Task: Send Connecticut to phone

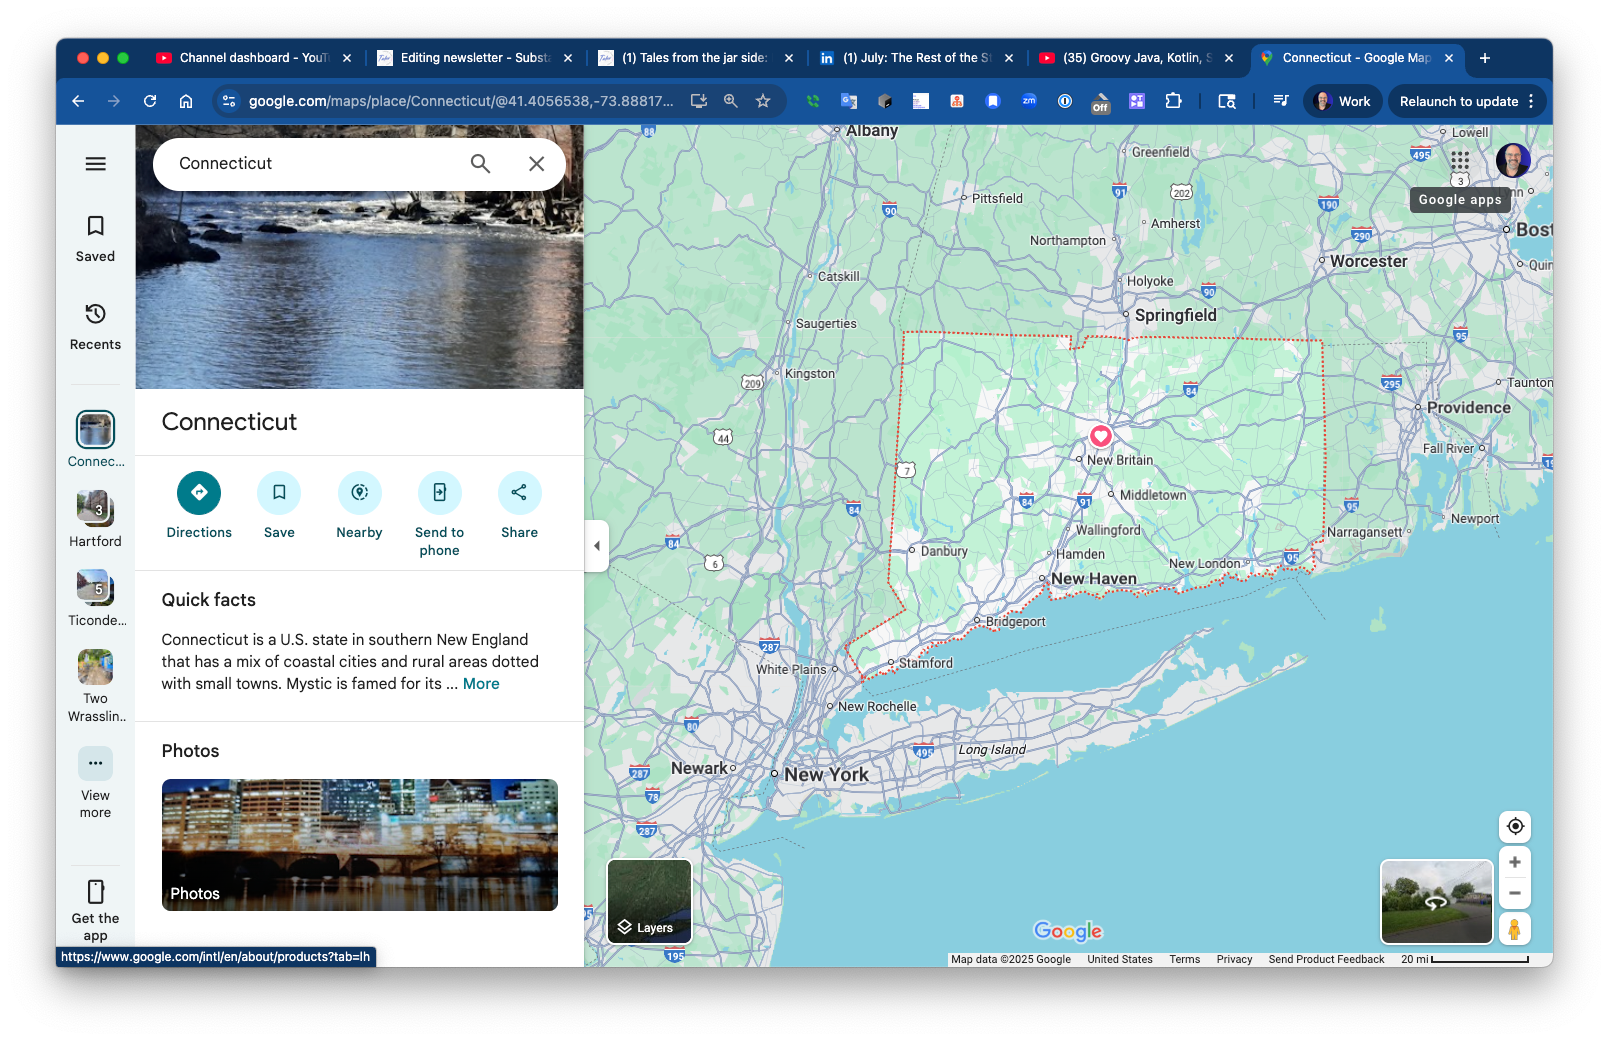Action: click(440, 514)
